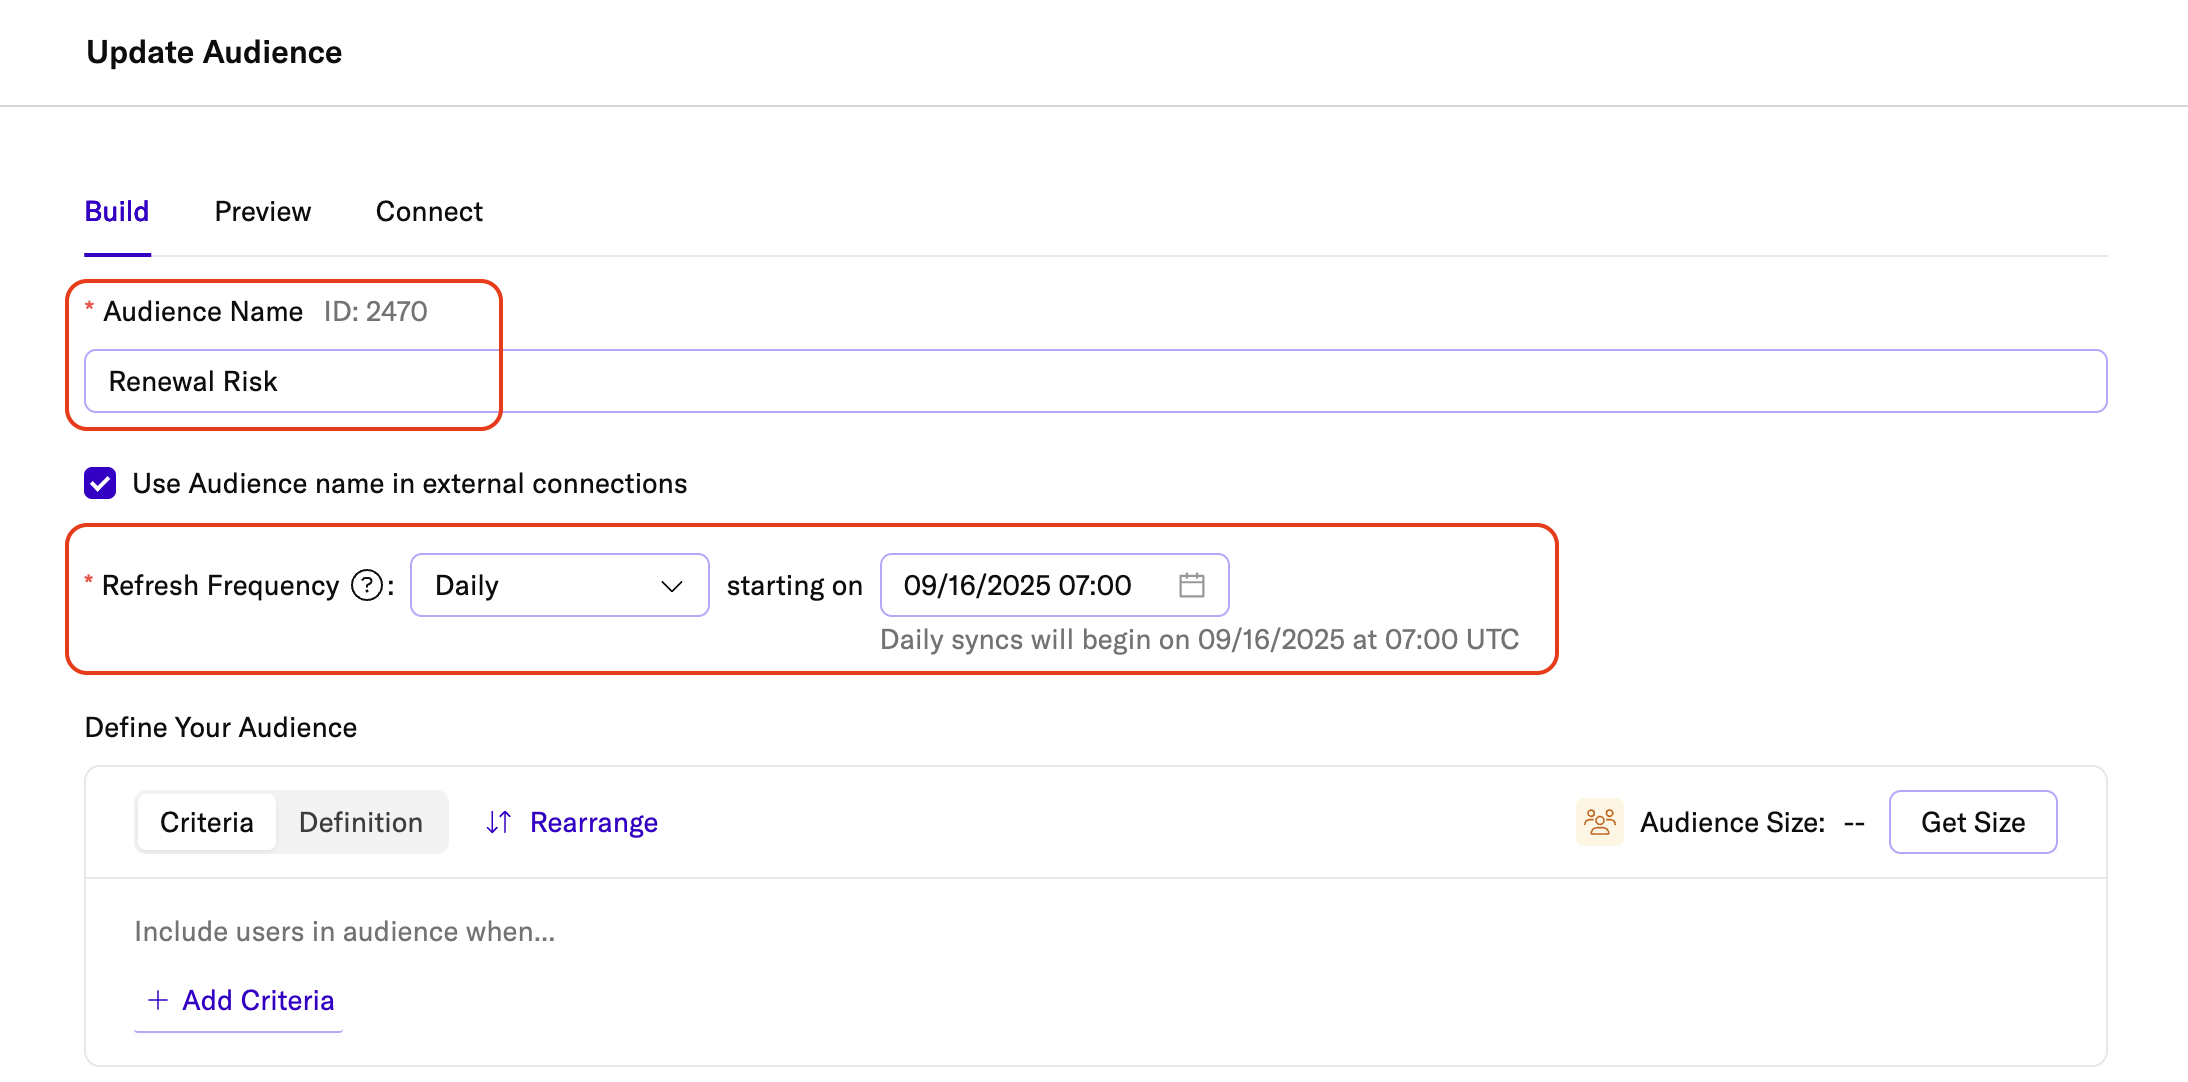
Task: Click the Rearrange arrows icon
Action: tap(499, 822)
